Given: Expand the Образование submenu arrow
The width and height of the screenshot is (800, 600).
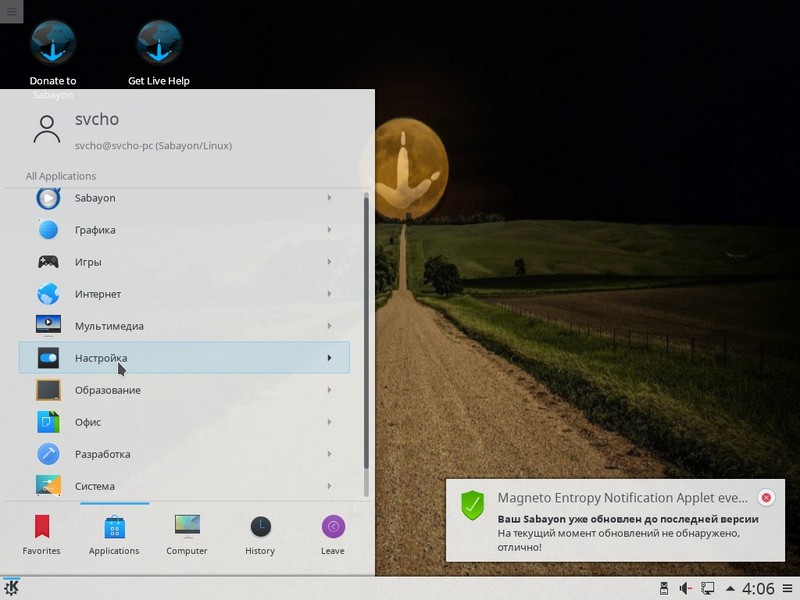Looking at the screenshot, I should click(330, 390).
